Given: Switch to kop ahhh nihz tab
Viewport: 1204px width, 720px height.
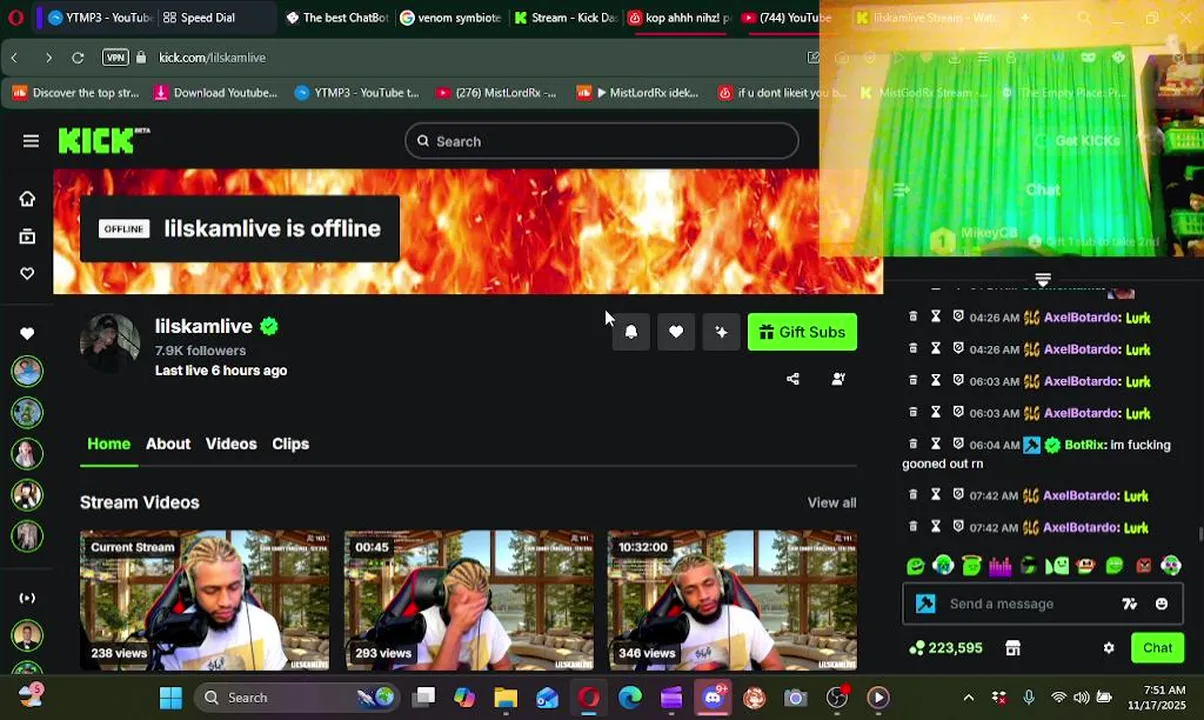Looking at the screenshot, I should pos(680,17).
